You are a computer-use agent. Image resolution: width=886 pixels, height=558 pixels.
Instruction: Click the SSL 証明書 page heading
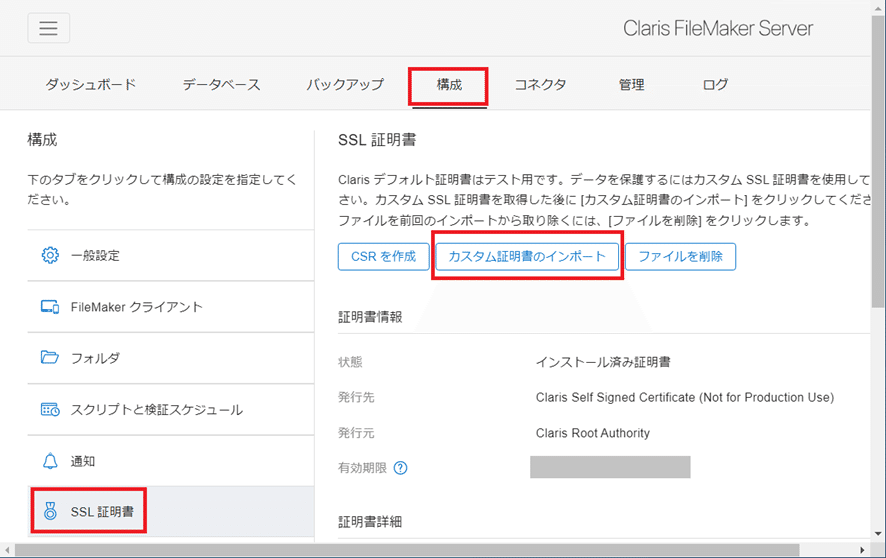[377, 140]
